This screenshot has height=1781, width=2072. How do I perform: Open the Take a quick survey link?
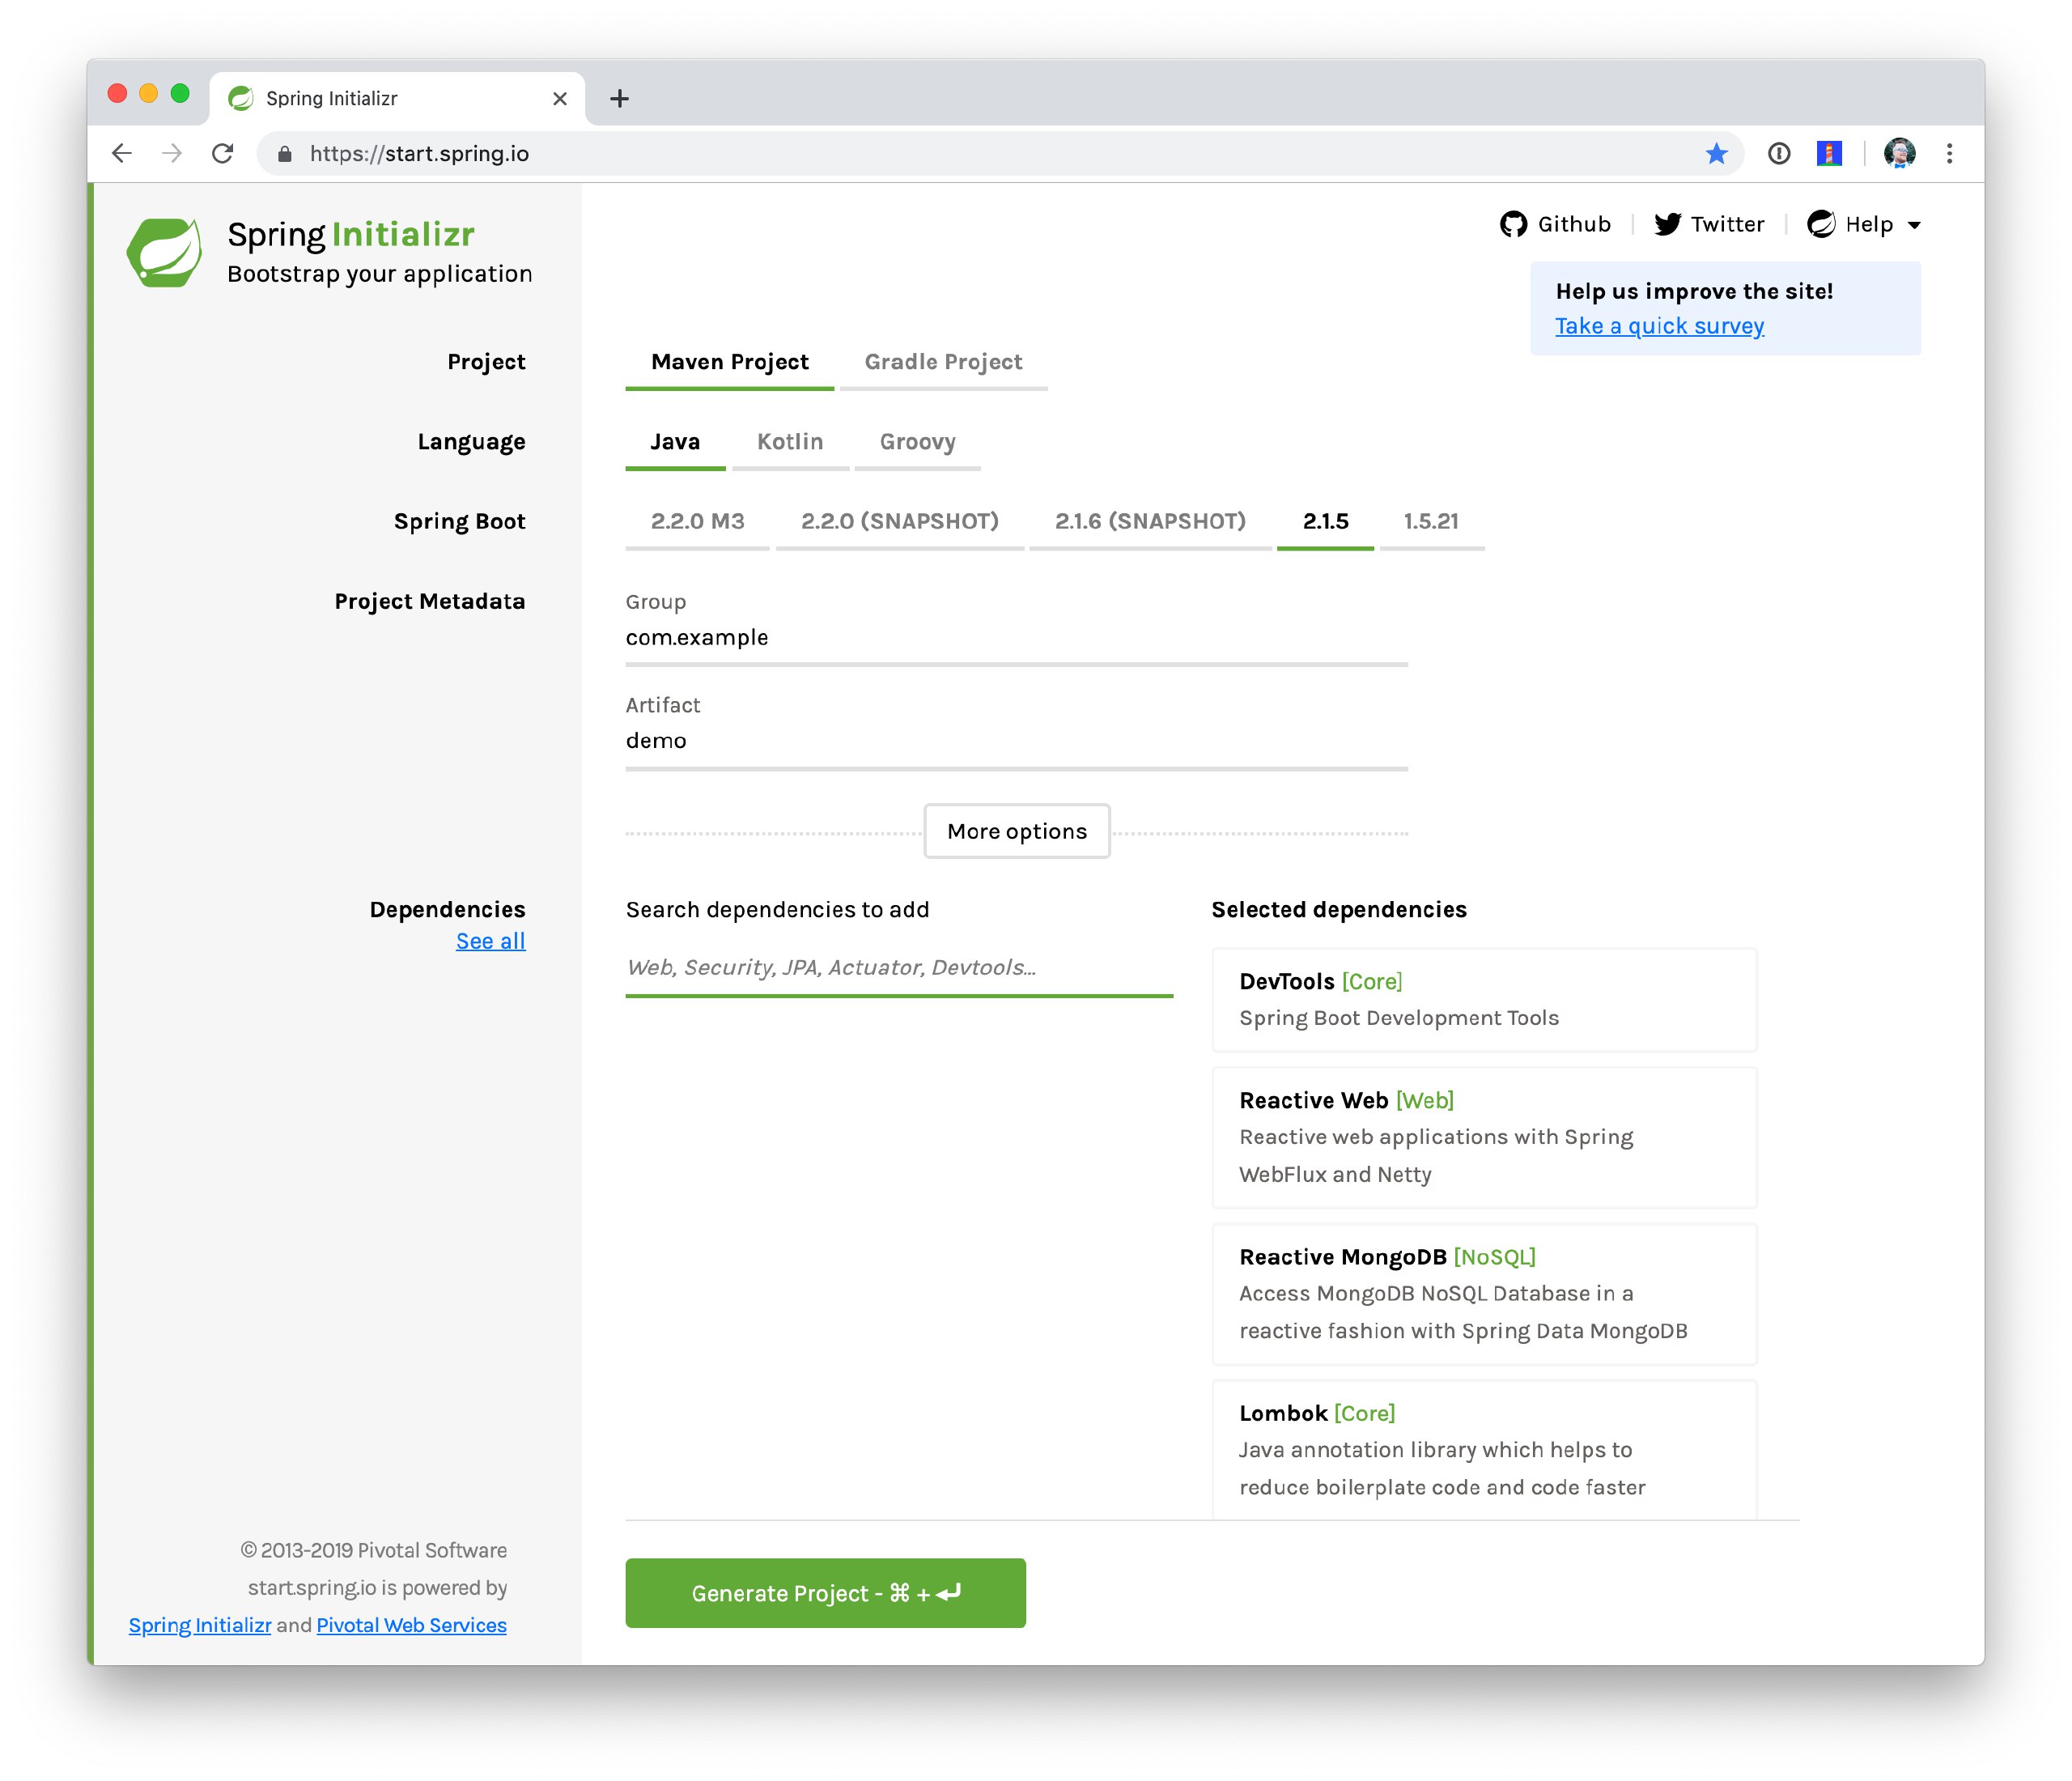click(x=1658, y=326)
